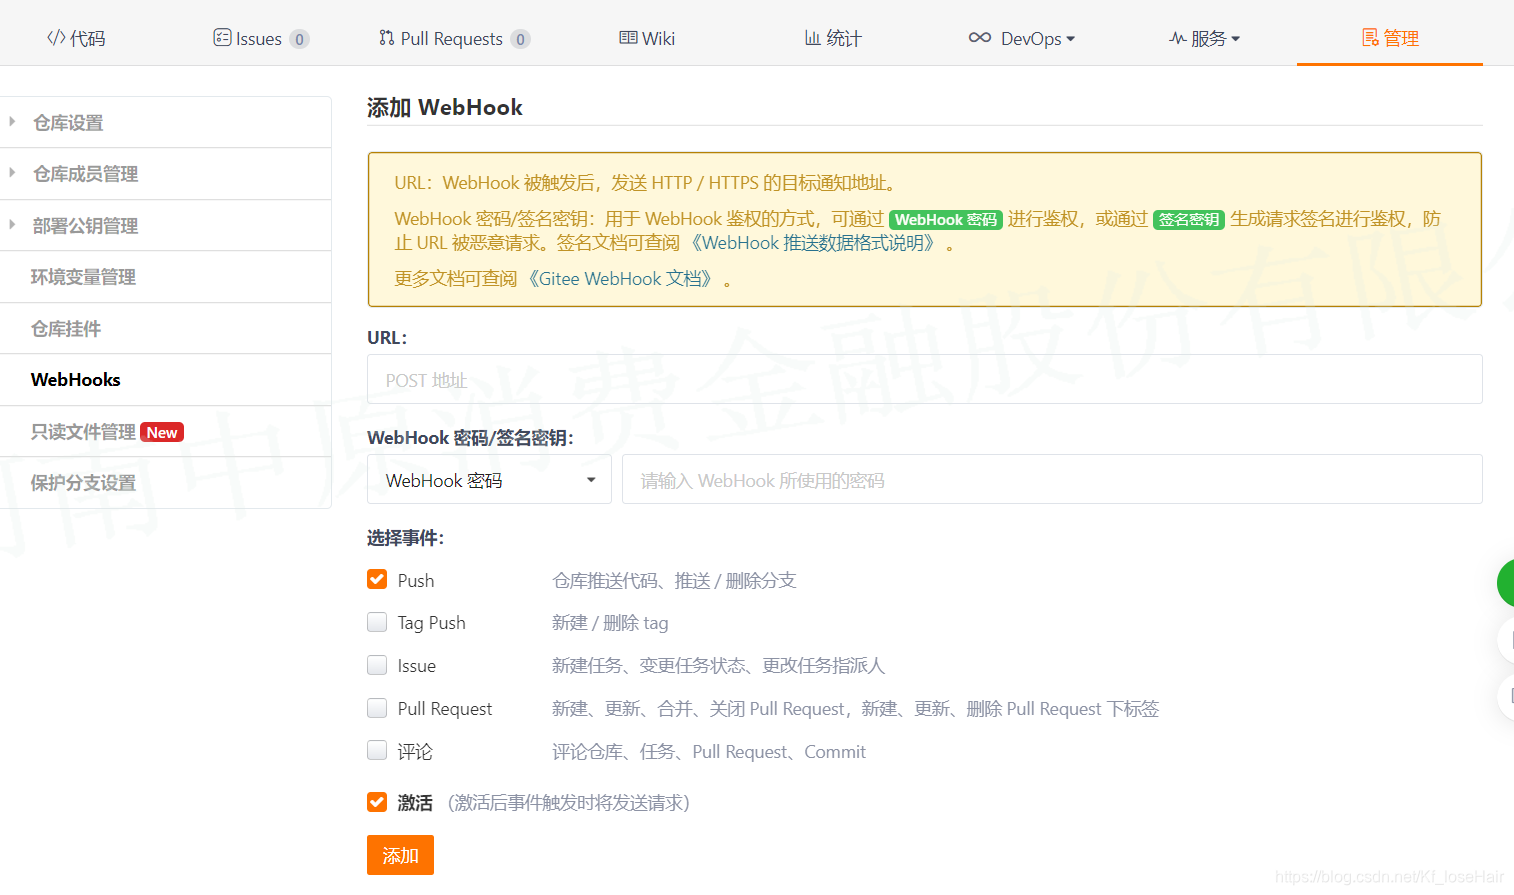Check the Pull Request event checkbox
The height and width of the screenshot is (895, 1514).
(377, 708)
